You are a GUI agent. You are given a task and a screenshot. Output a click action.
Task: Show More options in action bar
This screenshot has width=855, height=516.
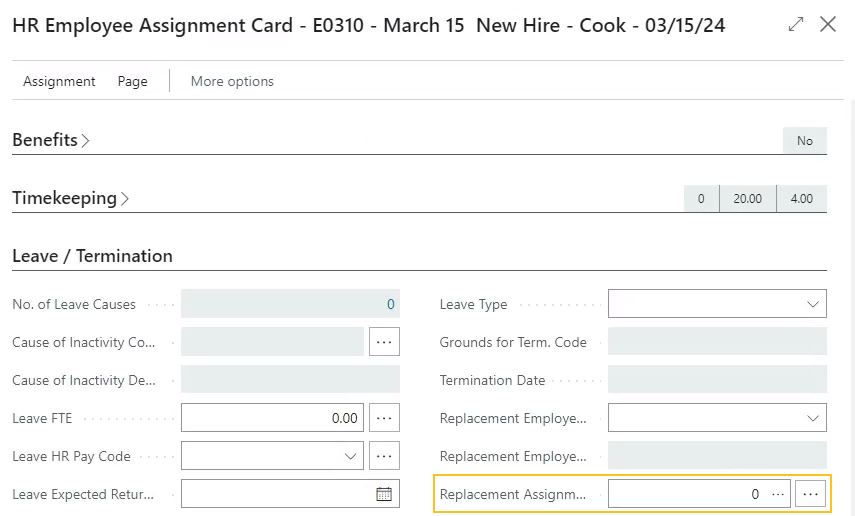[232, 81]
